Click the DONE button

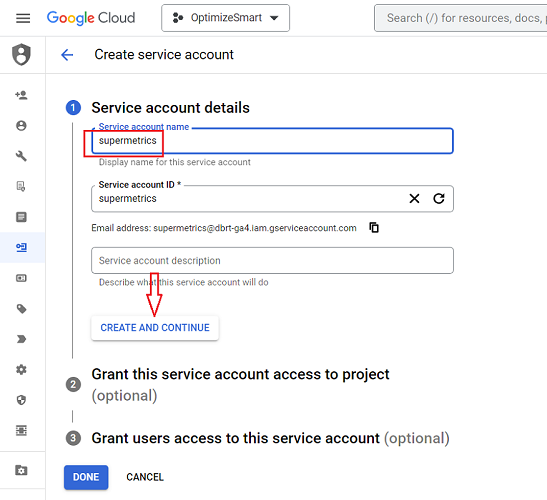86,477
